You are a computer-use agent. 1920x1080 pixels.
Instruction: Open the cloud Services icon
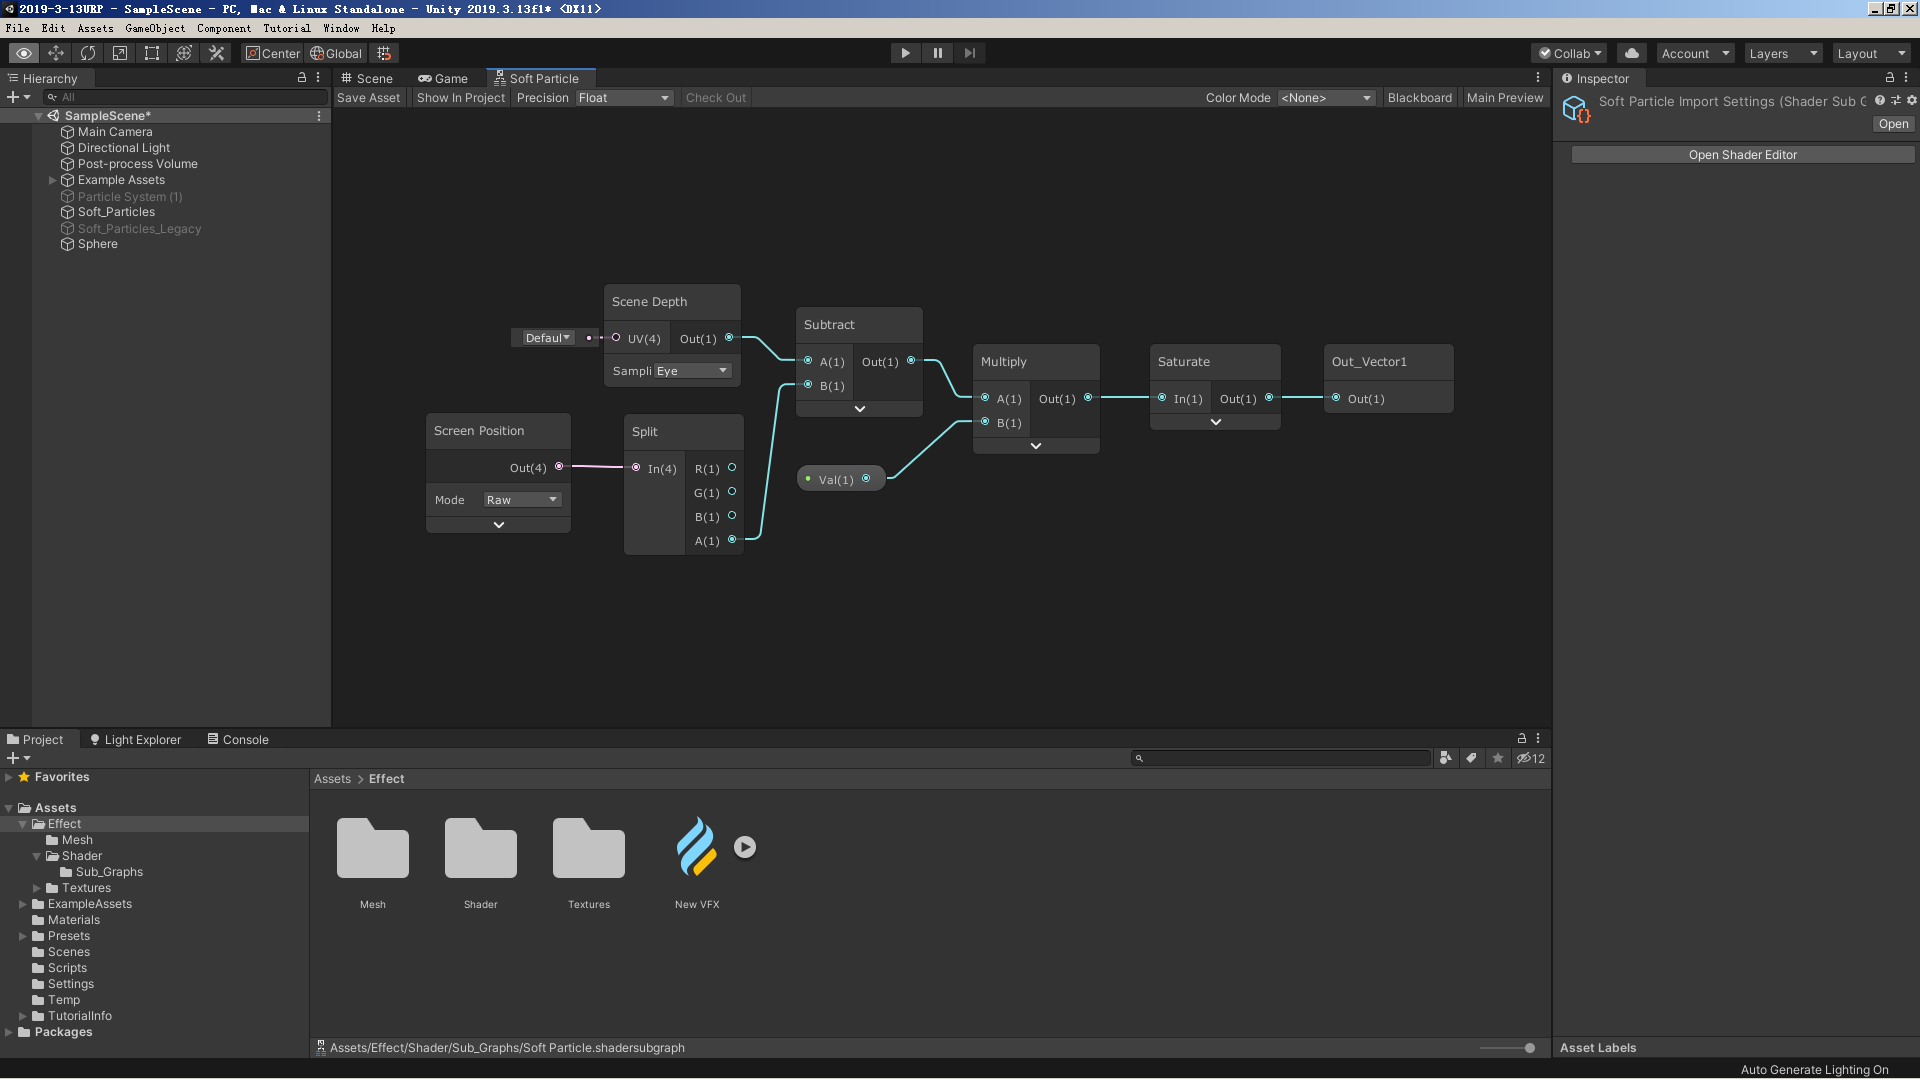1632,53
